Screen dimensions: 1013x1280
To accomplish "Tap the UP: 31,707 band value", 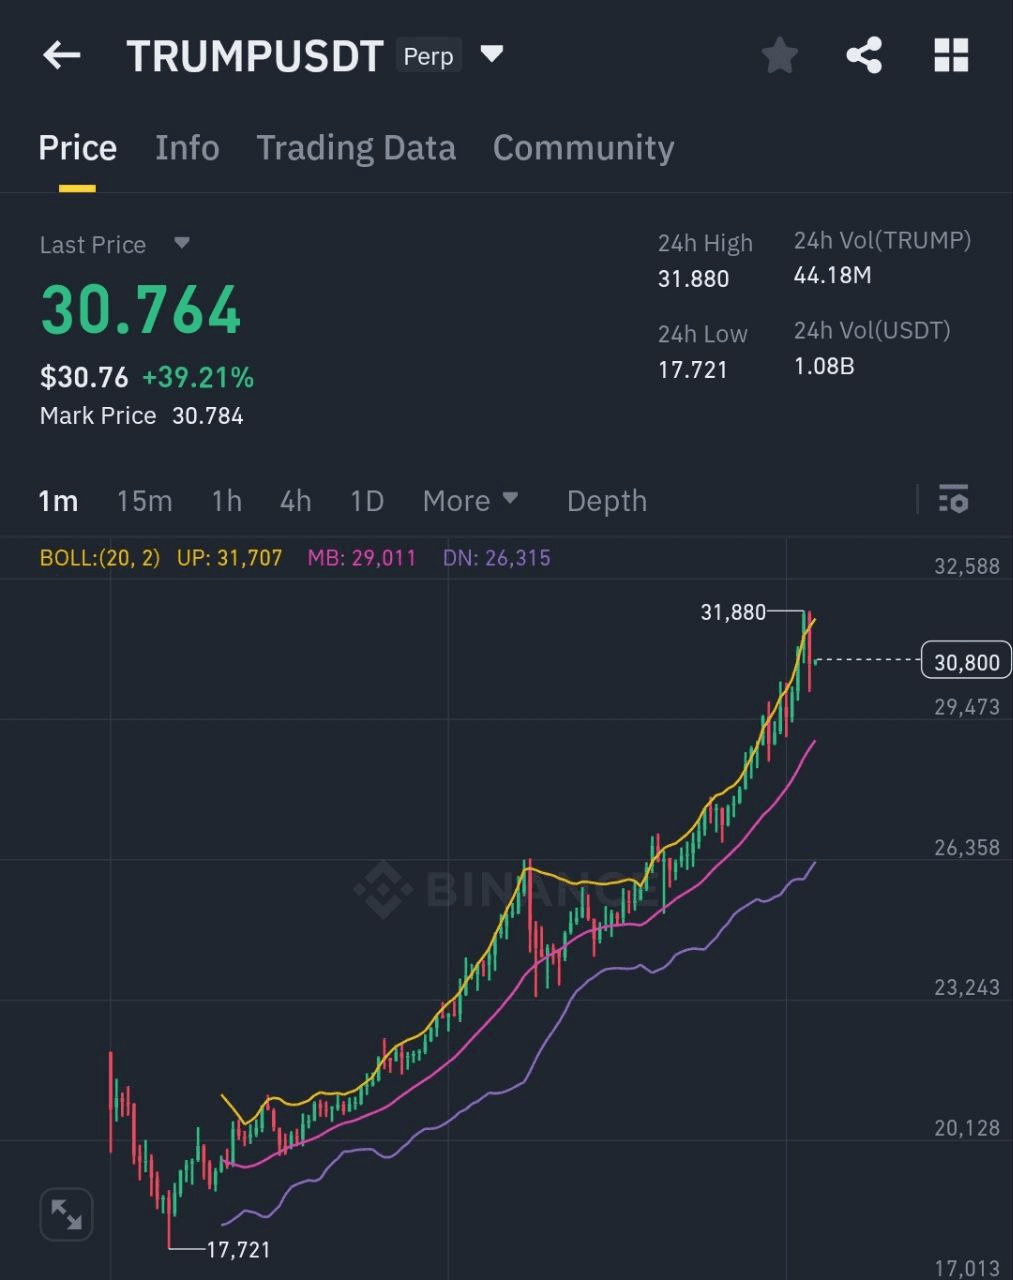I will click(x=229, y=558).
